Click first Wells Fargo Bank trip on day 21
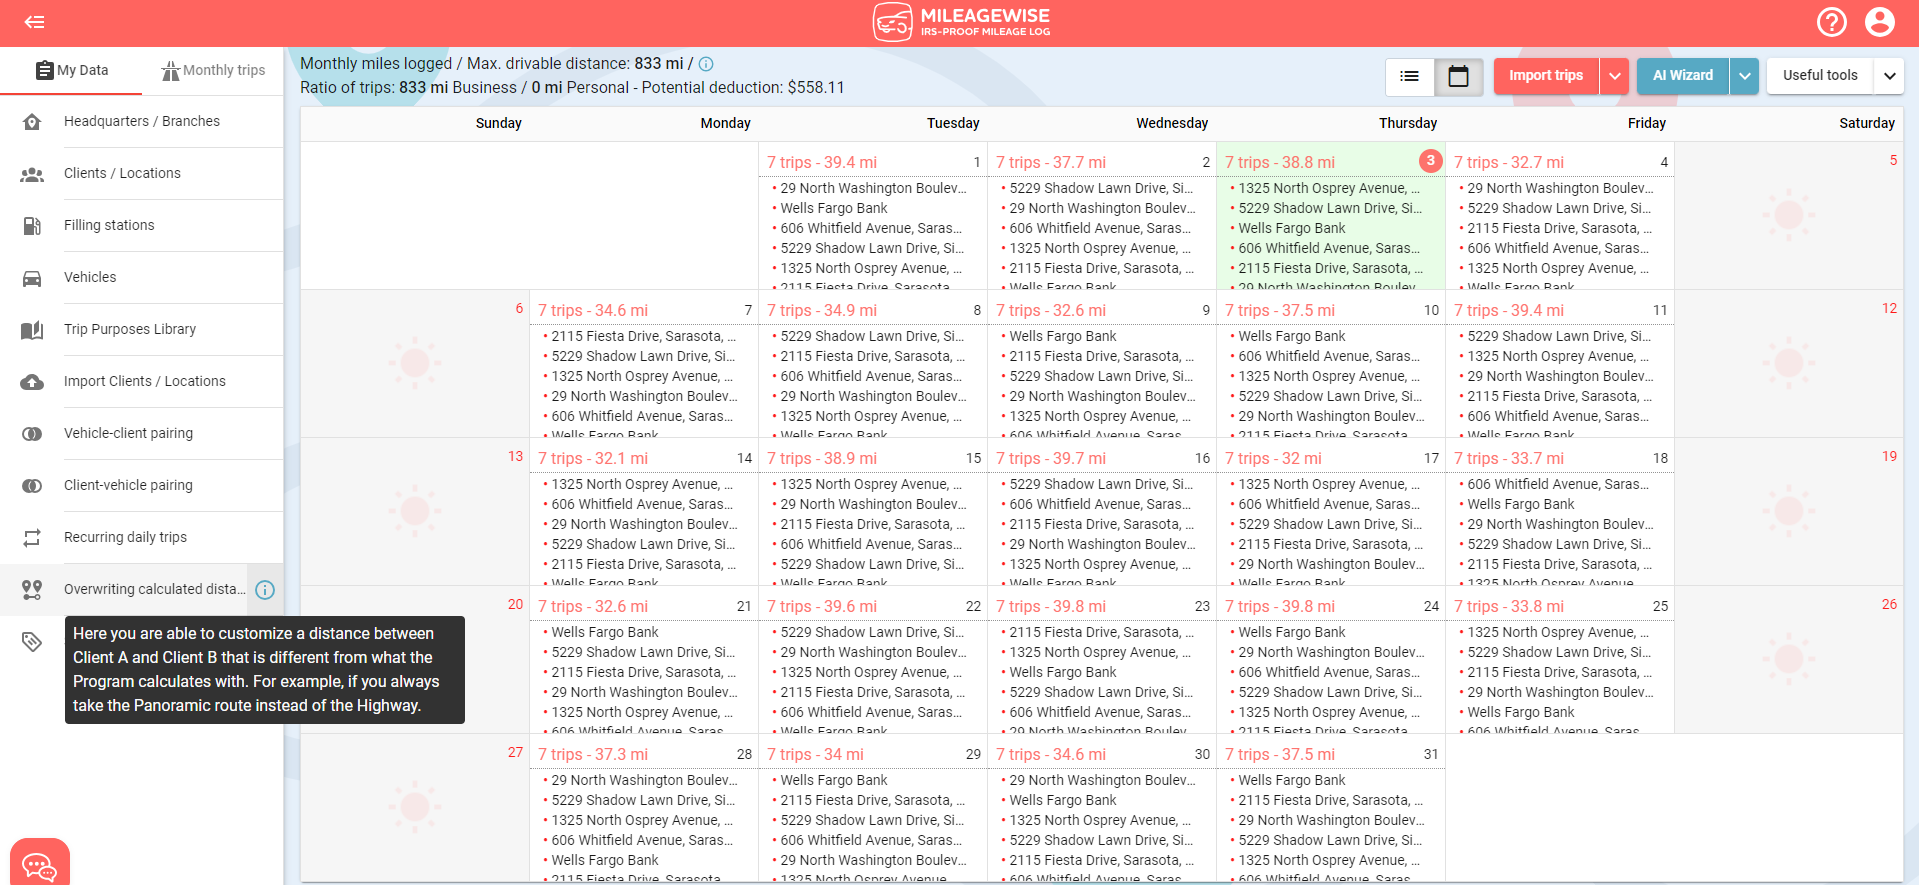Image resolution: width=1919 pixels, height=885 pixels. [605, 633]
